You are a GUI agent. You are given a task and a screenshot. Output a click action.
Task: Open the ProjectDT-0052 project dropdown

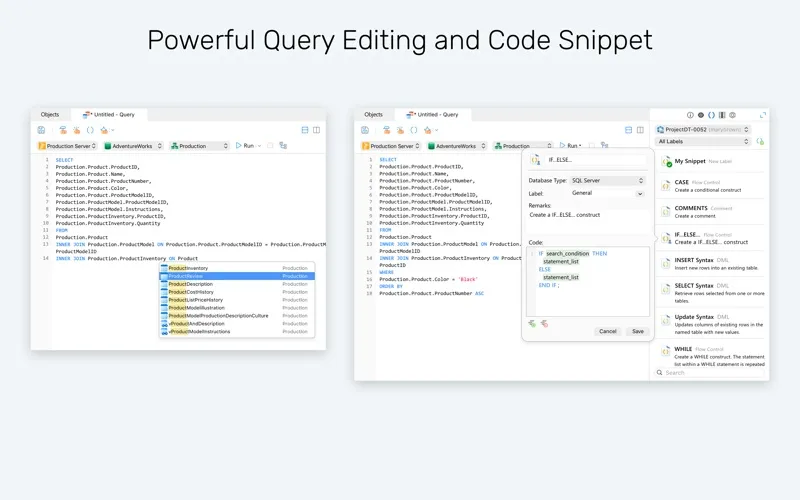coord(703,130)
